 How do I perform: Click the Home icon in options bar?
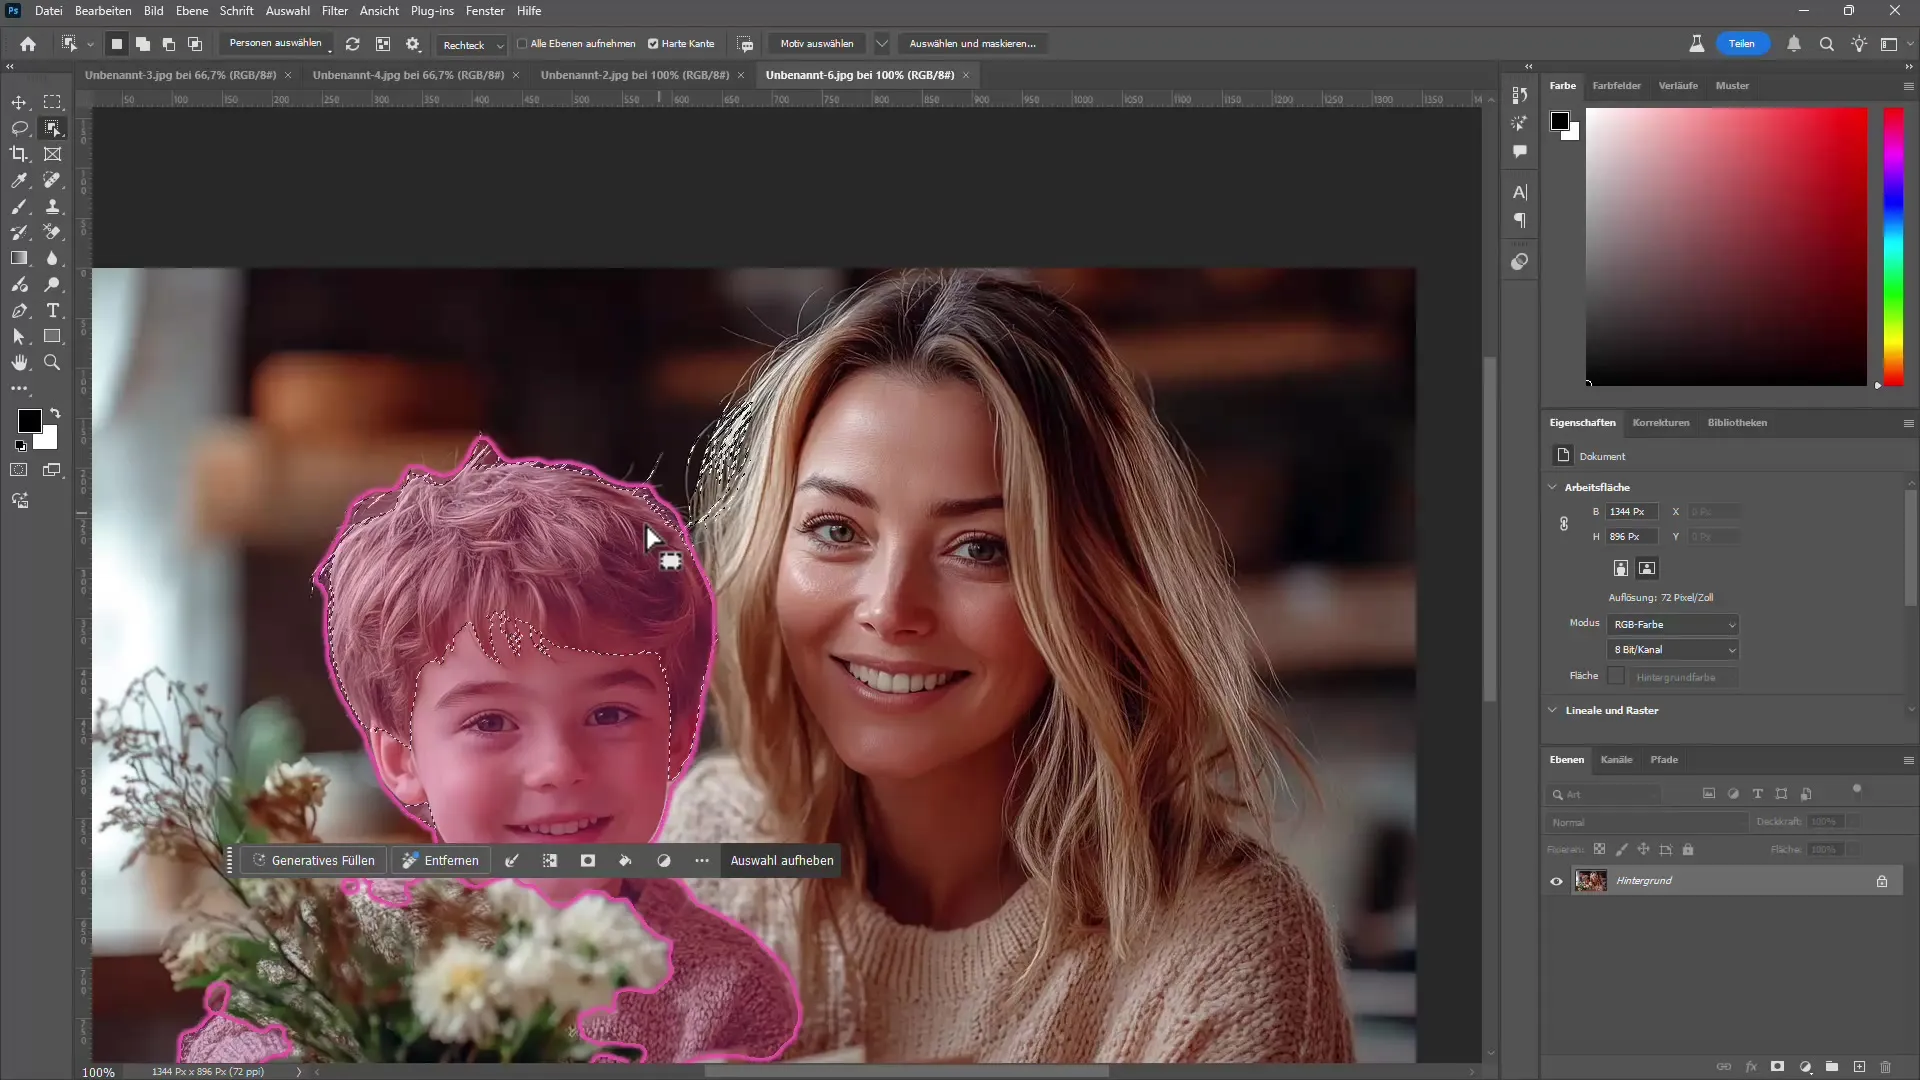tap(28, 44)
